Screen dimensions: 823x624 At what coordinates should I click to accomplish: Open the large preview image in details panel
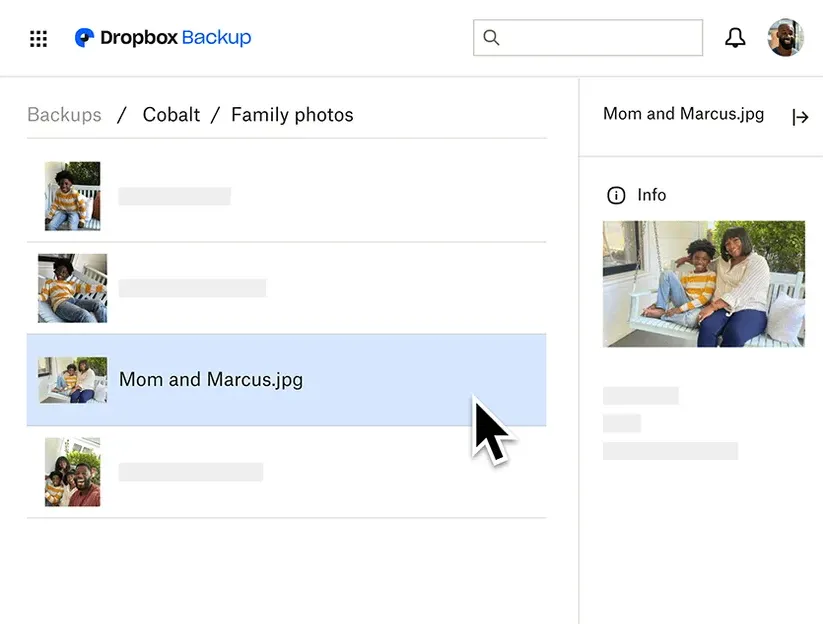(704, 284)
